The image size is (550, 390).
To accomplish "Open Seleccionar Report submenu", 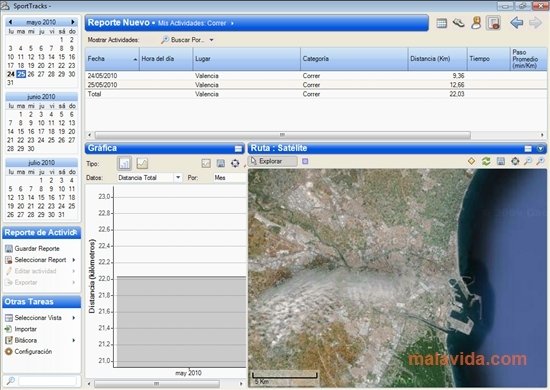I will (x=40, y=260).
